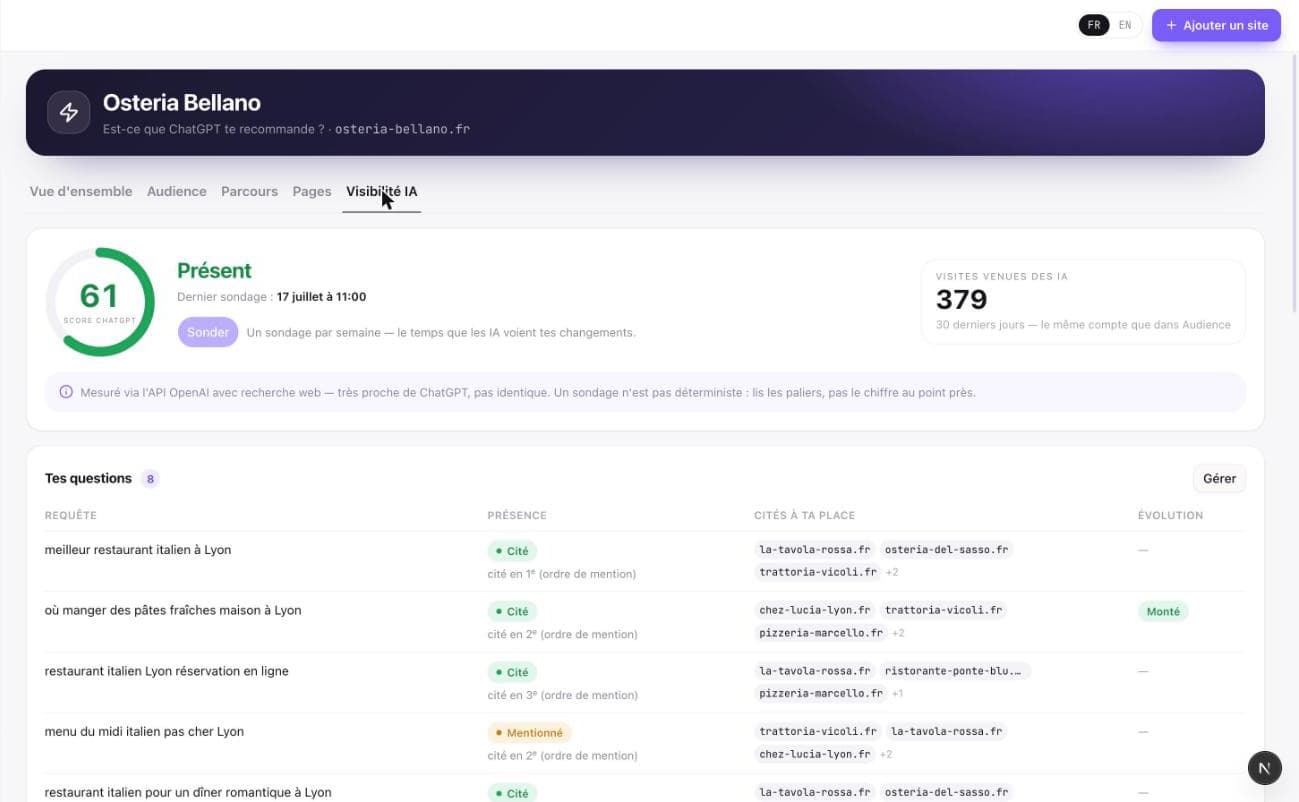Go to the Audience tab
This screenshot has width=1299, height=802.
[177, 191]
